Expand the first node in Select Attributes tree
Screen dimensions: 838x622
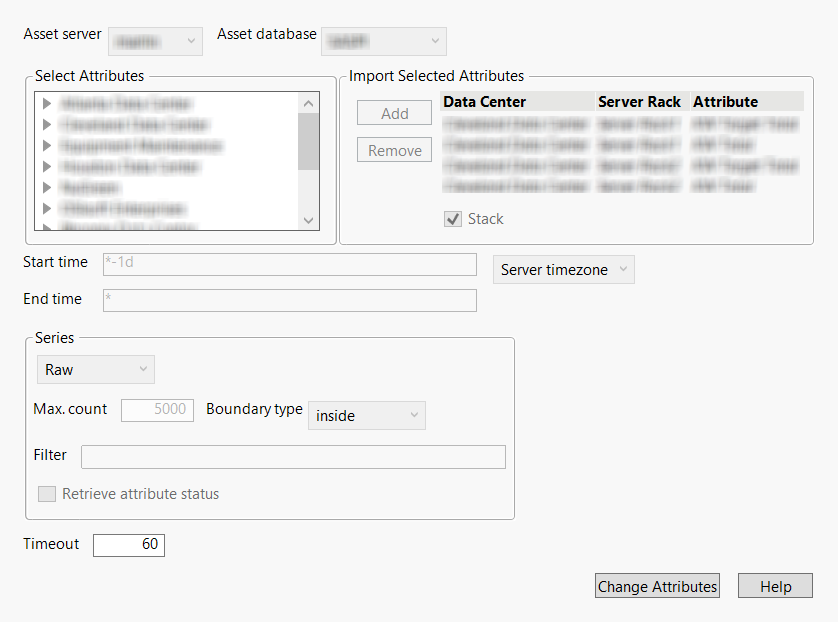(46, 101)
